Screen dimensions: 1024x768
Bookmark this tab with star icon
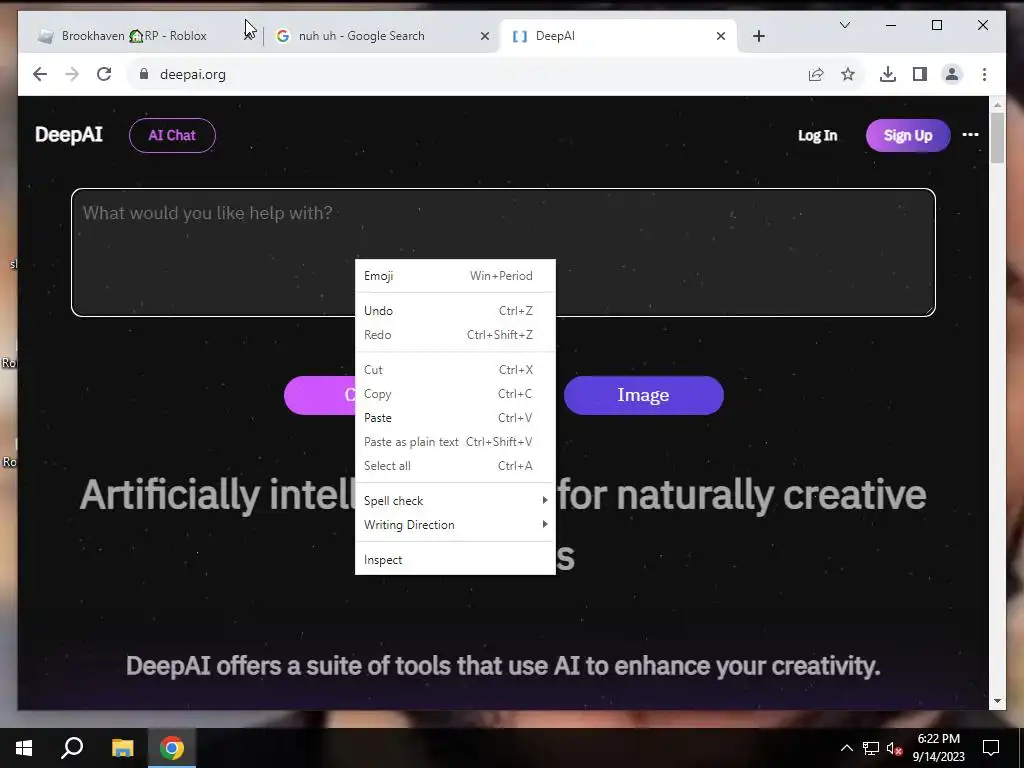point(848,74)
